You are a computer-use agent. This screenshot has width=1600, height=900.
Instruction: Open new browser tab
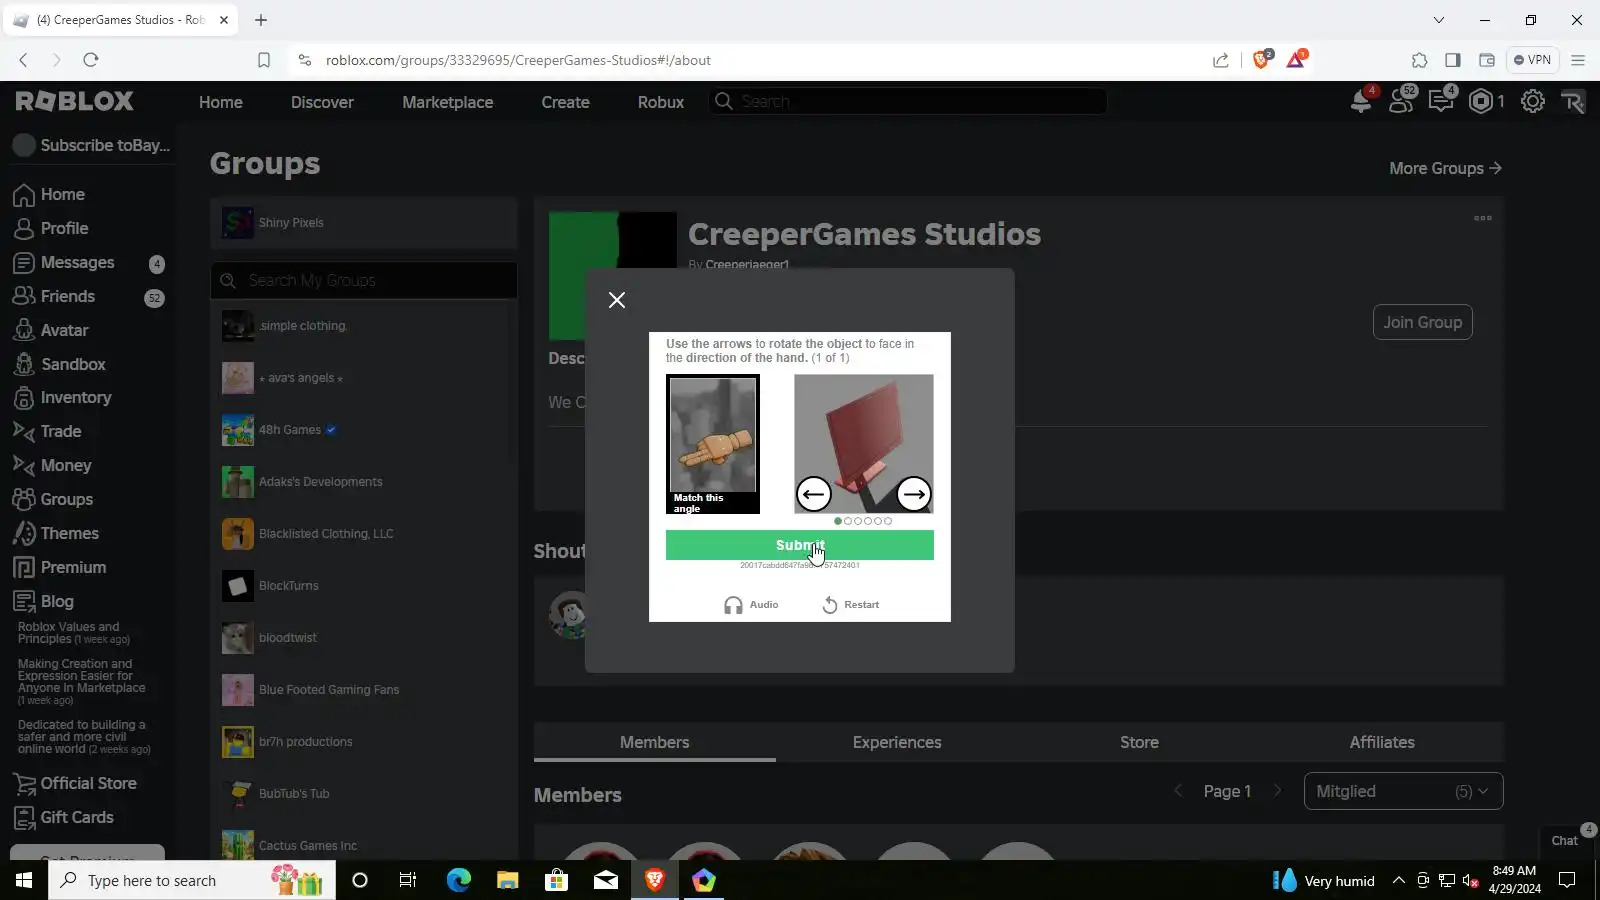pos(261,20)
